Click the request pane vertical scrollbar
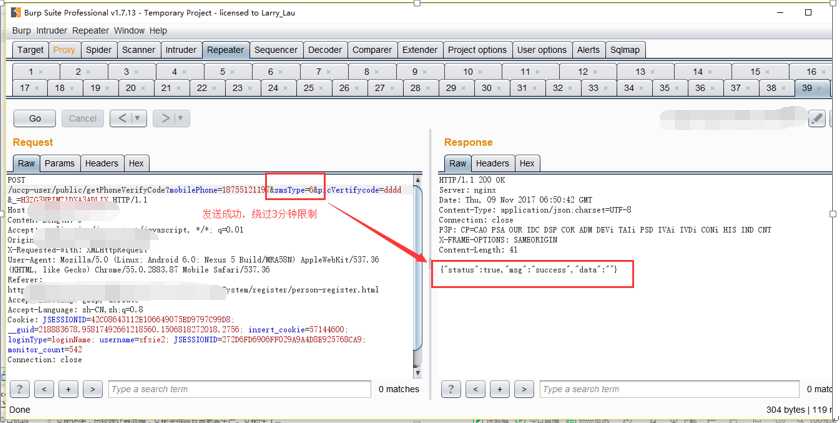 [418, 276]
